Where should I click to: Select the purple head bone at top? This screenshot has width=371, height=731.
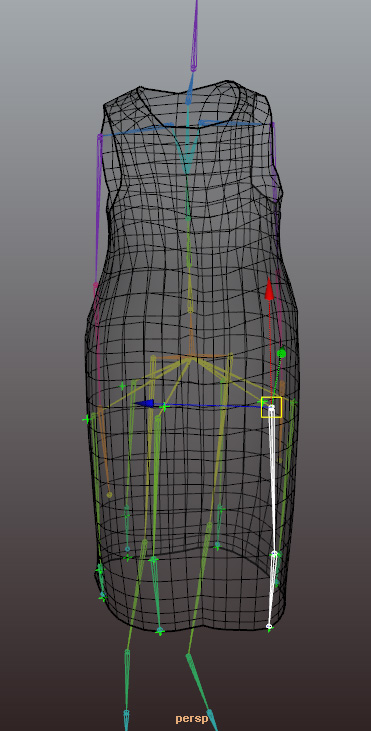195,35
